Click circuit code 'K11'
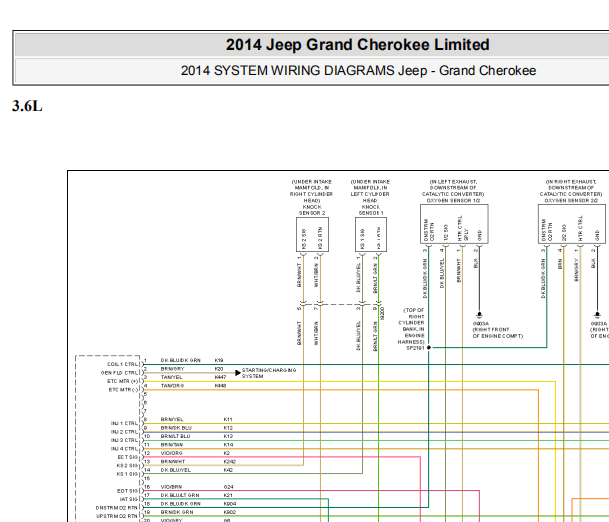This screenshot has width=609, height=522. (228, 419)
